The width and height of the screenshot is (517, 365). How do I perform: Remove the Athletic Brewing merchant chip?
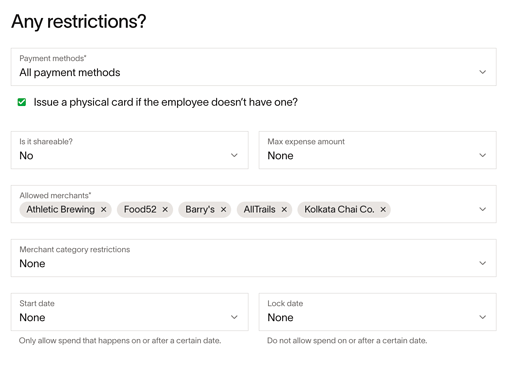pyautogui.click(x=104, y=210)
